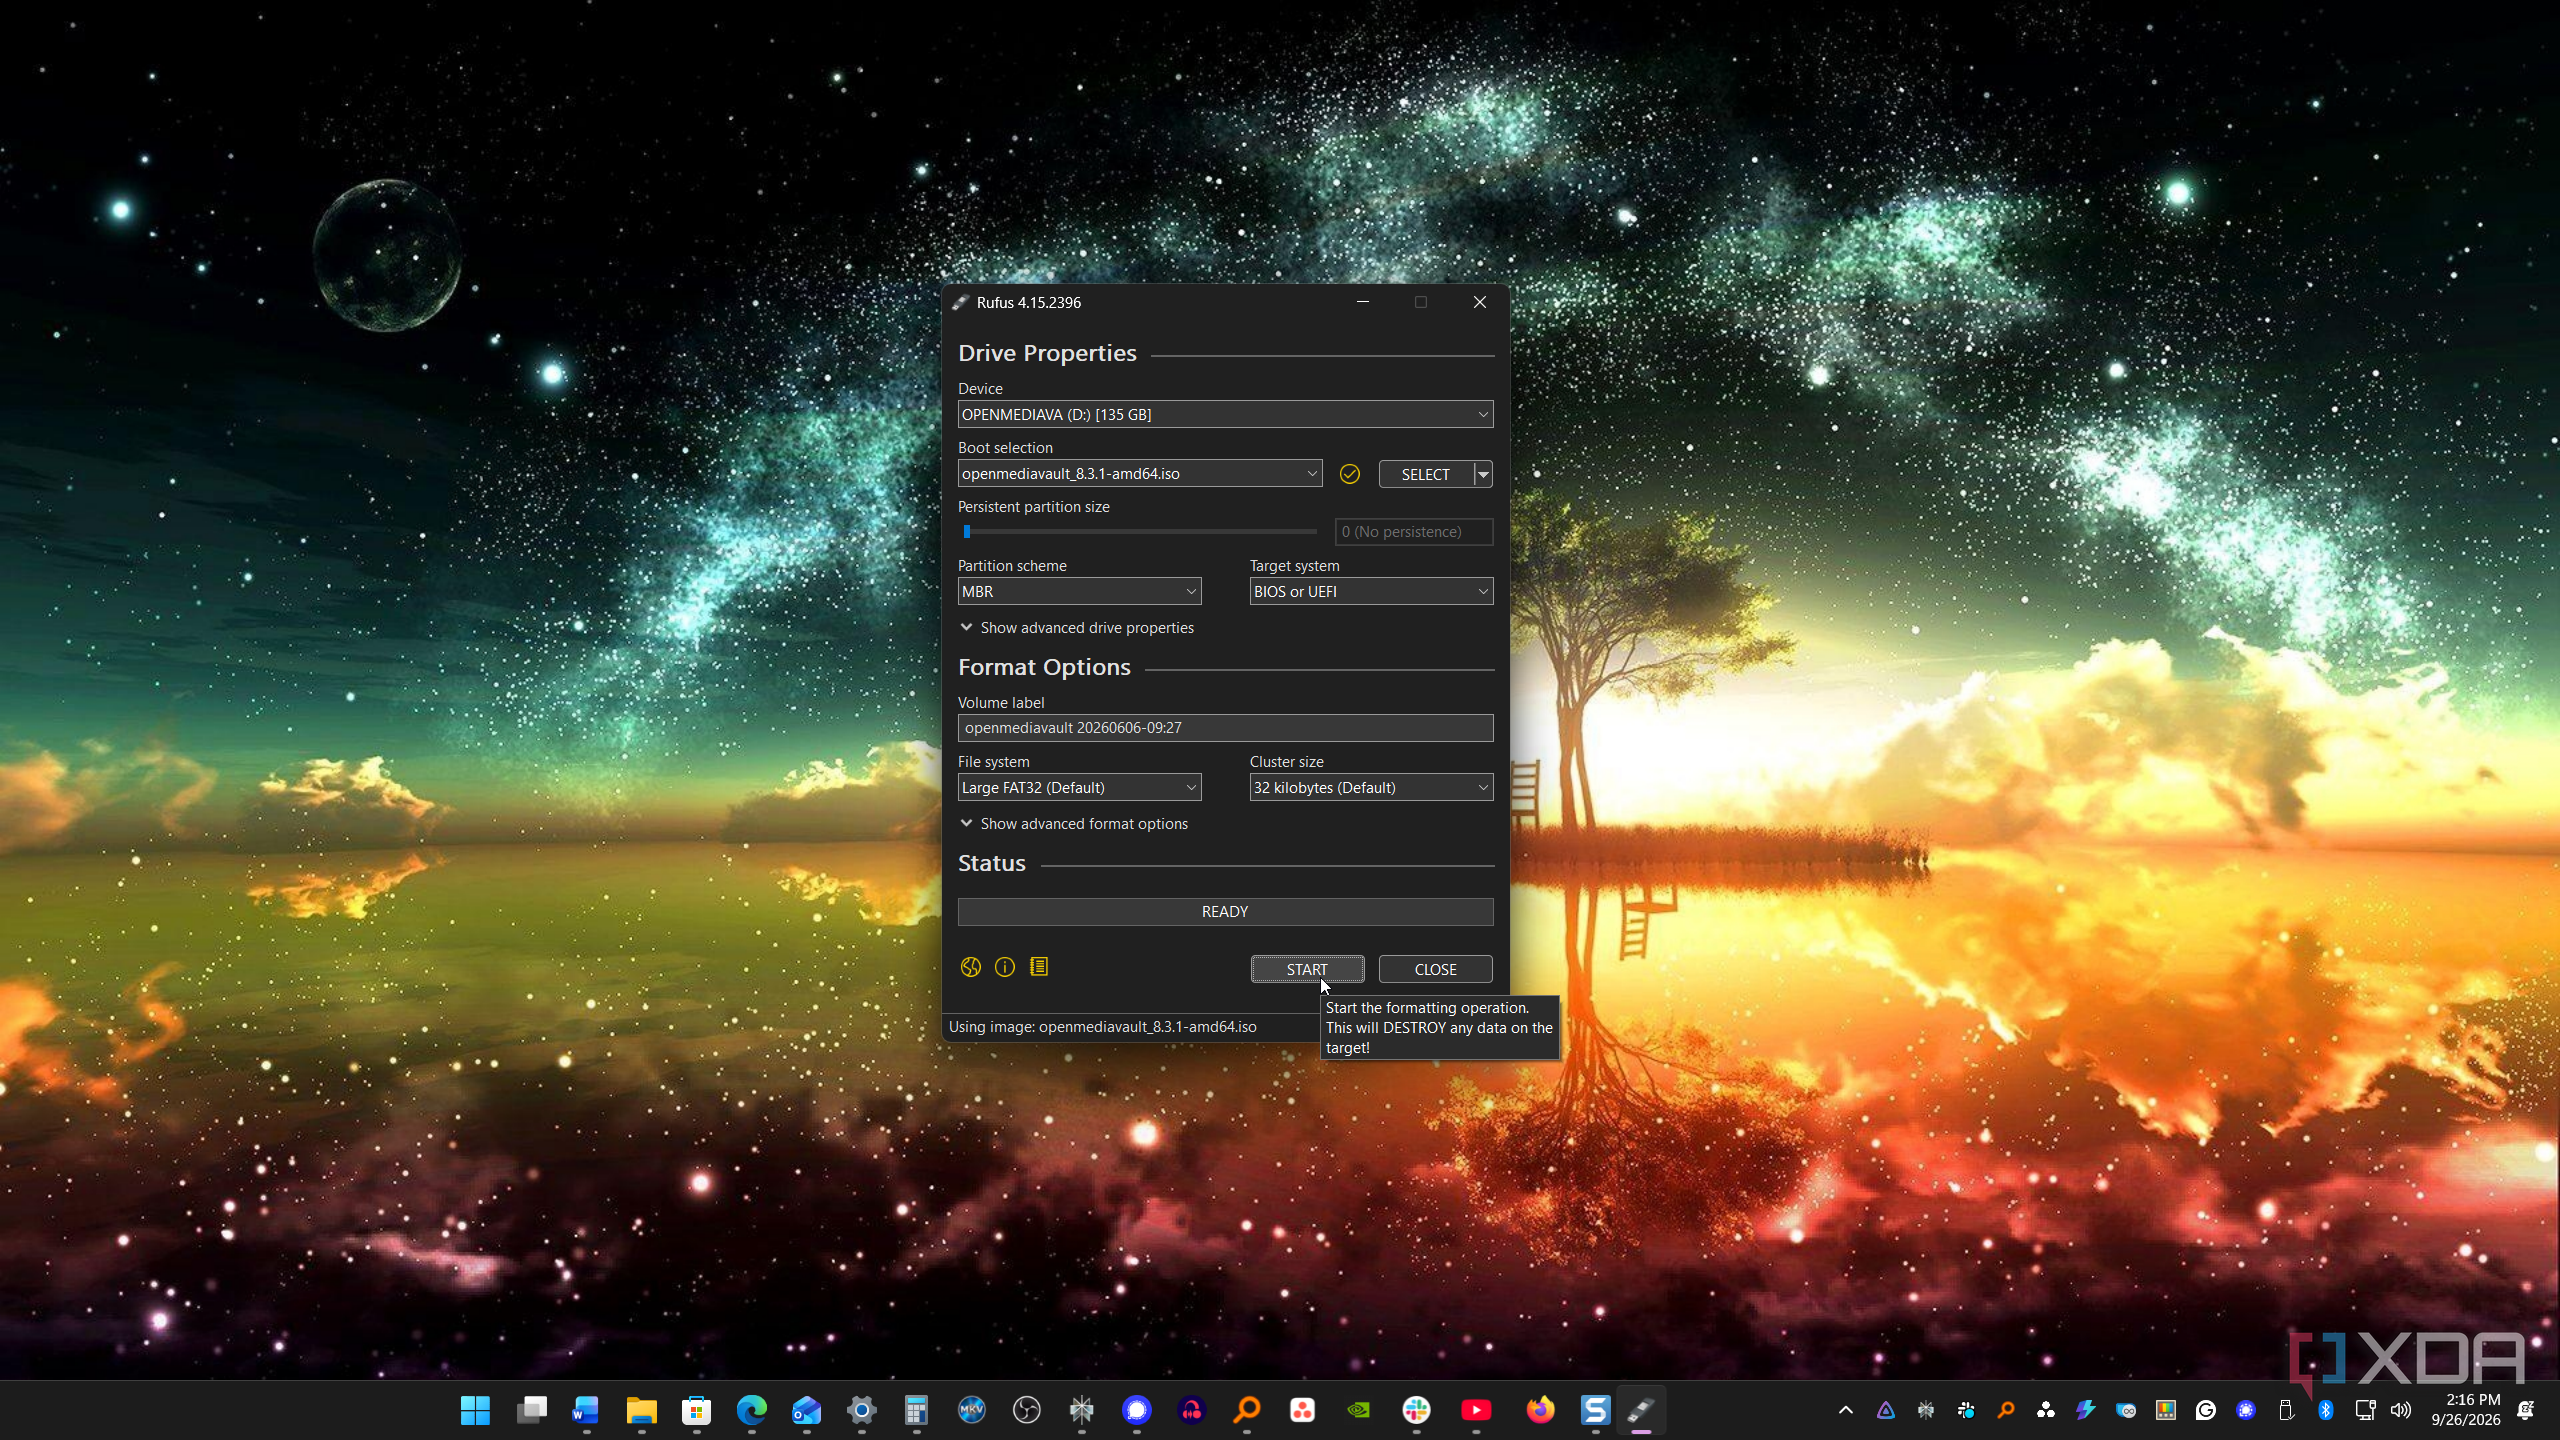The width and height of the screenshot is (2560, 1440).
Task: Open OBS Studio from the taskbar
Action: tap(1026, 1410)
